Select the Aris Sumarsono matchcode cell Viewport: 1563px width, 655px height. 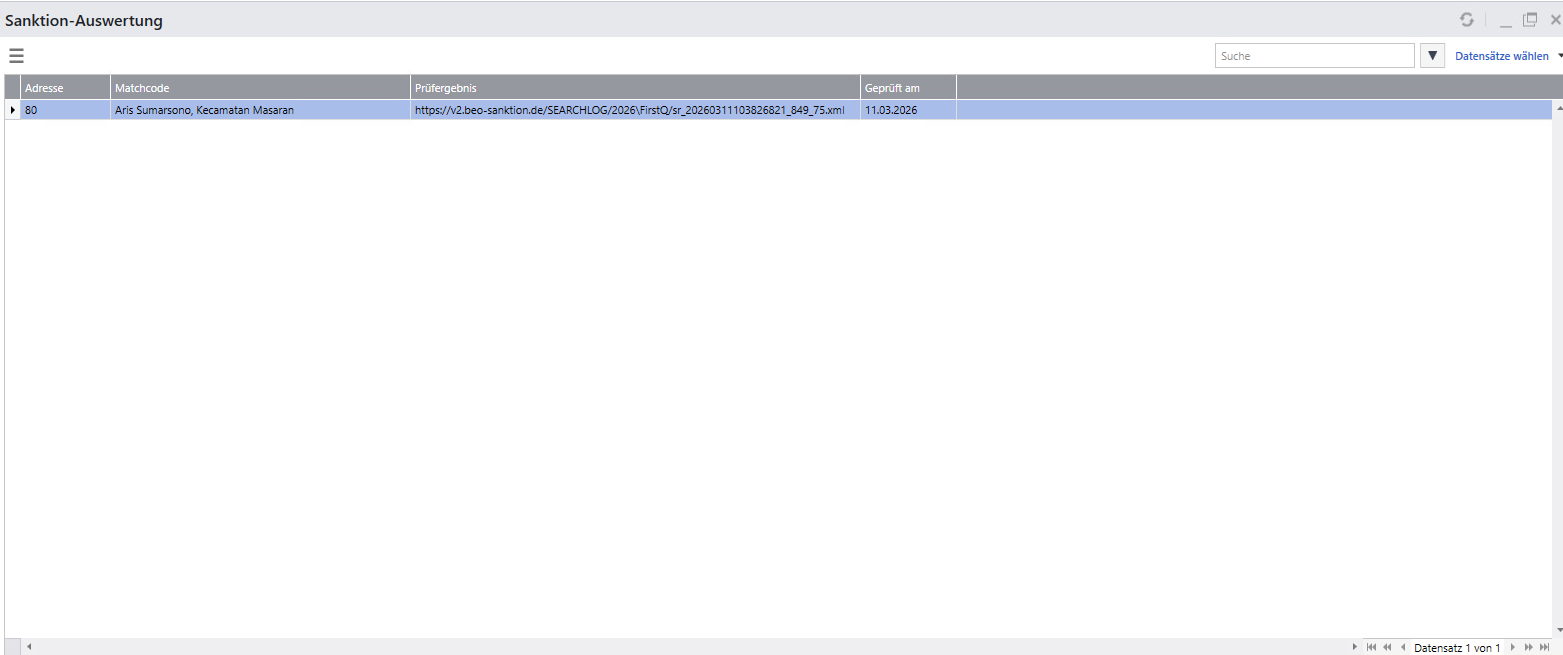tap(260, 110)
